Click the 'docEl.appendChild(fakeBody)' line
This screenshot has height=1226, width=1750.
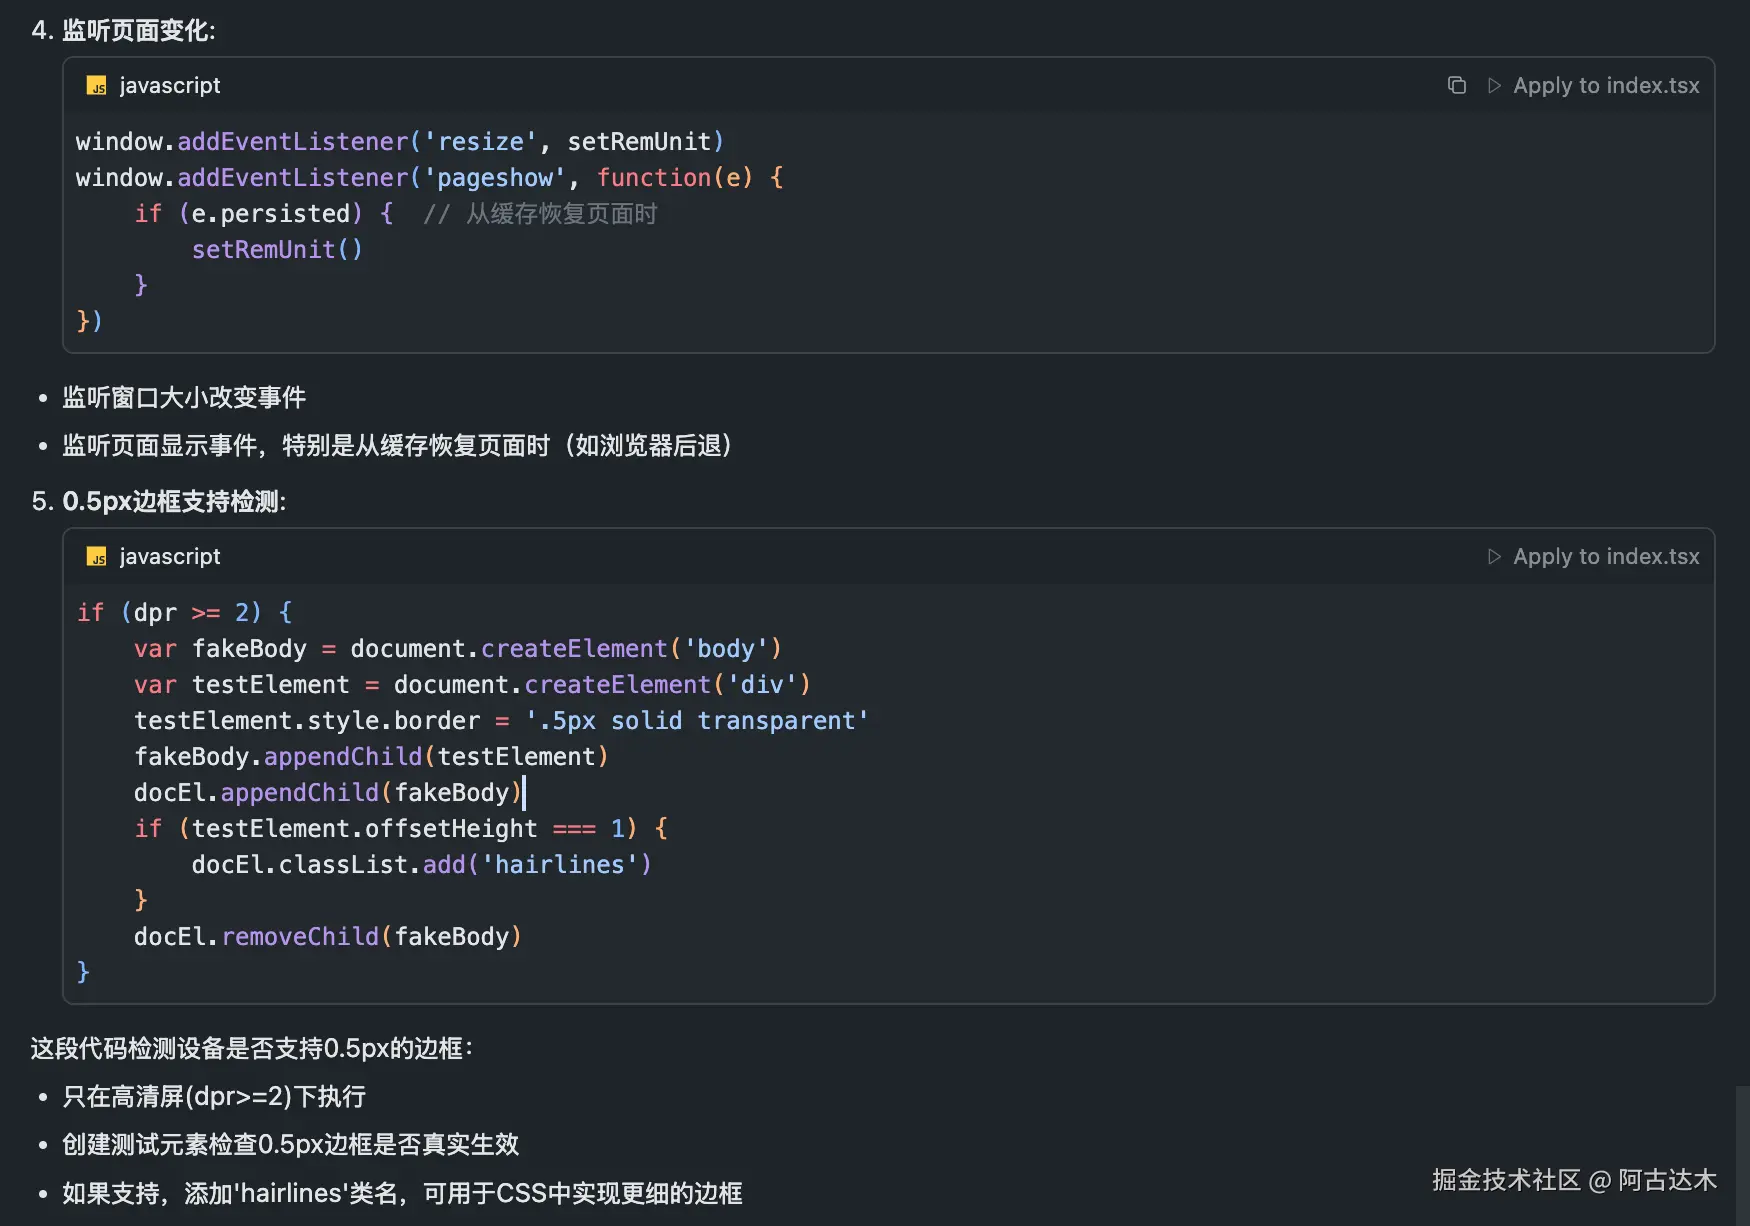pyautogui.click(x=328, y=793)
